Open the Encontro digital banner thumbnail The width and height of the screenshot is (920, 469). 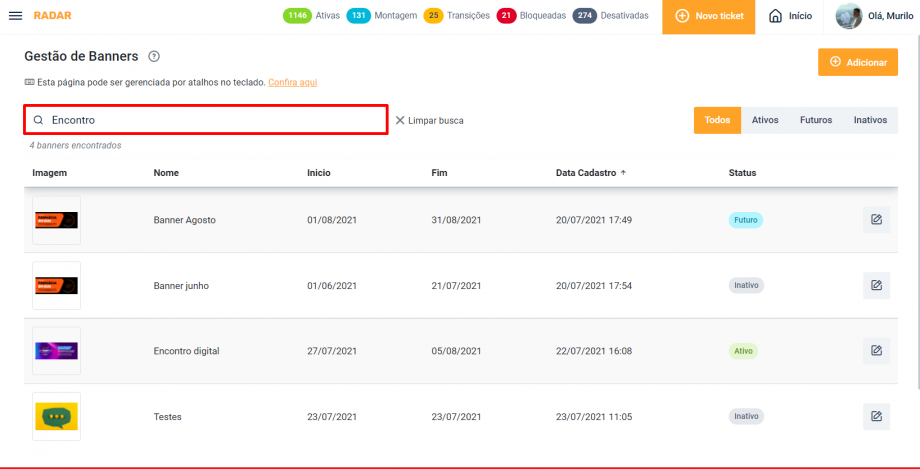pyautogui.click(x=56, y=351)
